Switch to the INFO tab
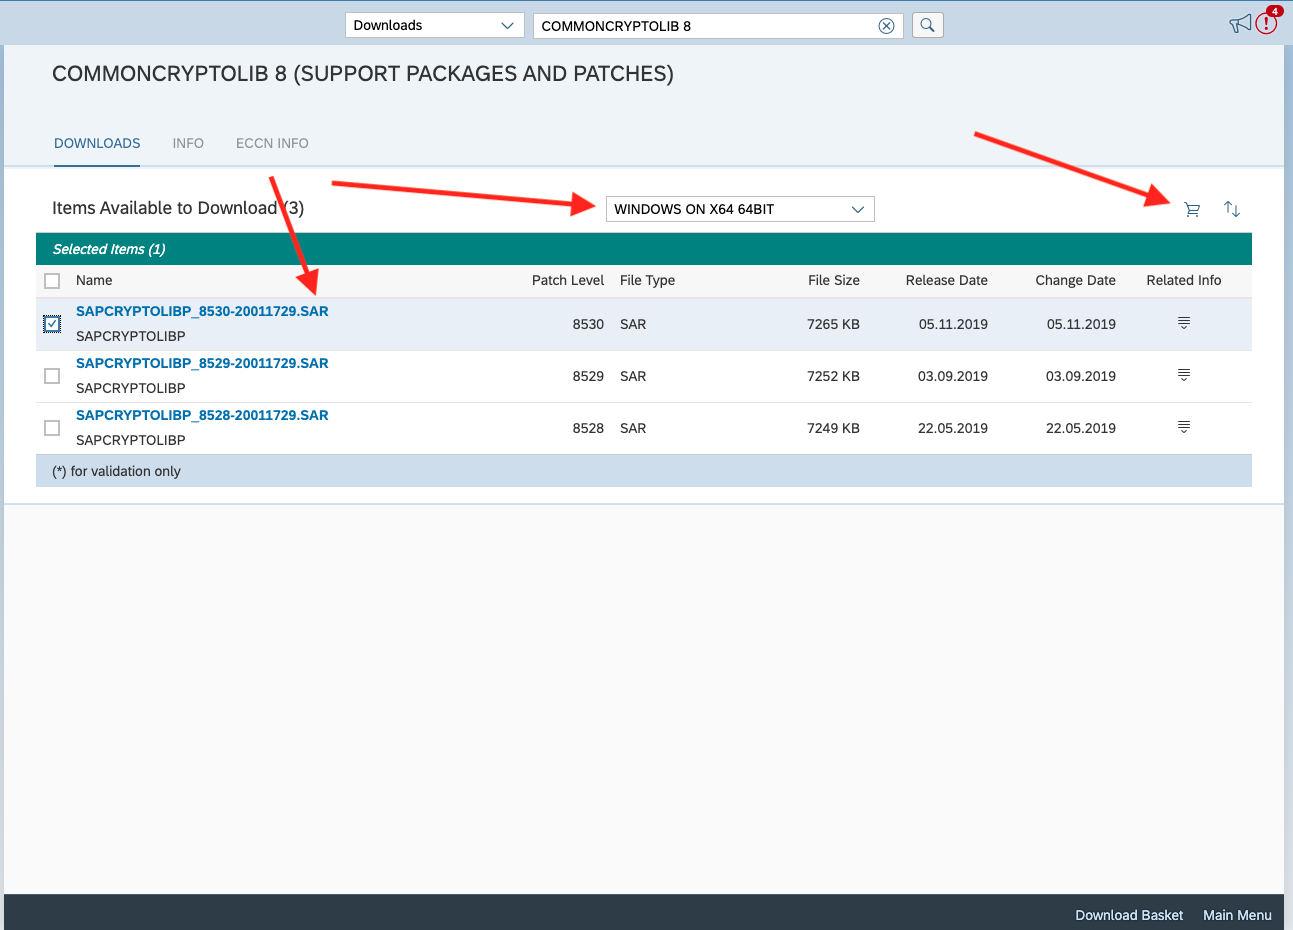Viewport: 1293px width, 930px height. [188, 143]
